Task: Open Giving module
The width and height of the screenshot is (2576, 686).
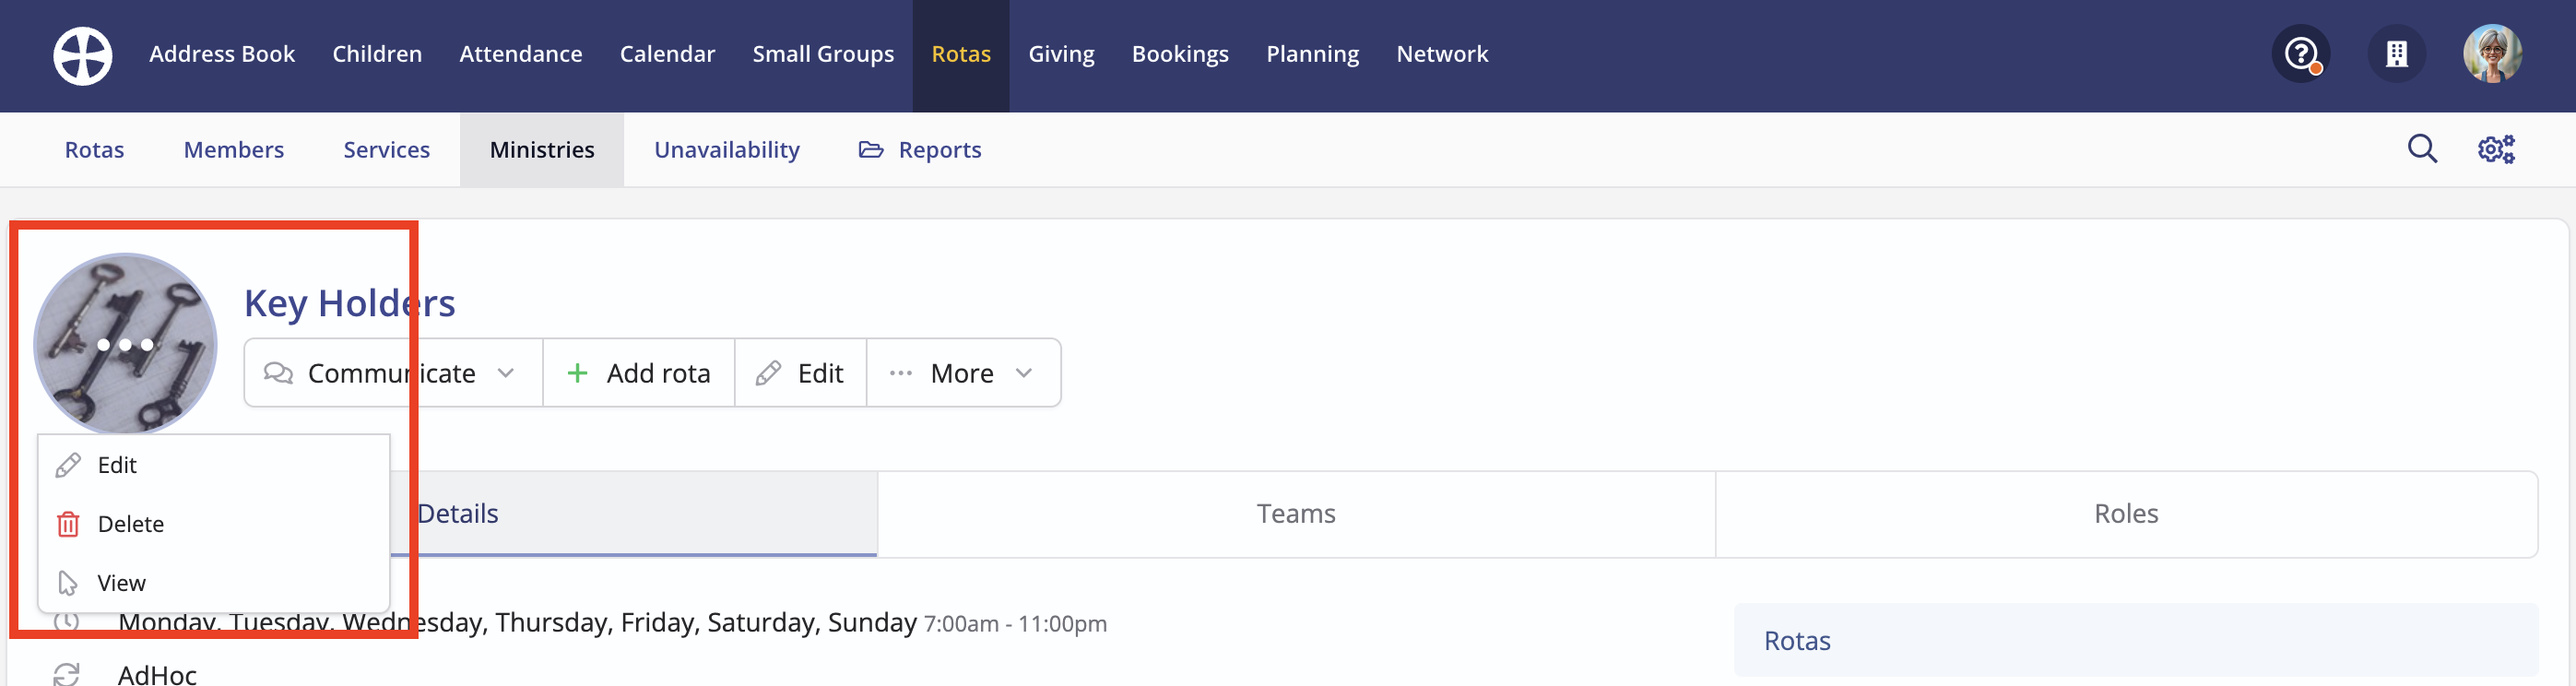Action: point(1061,54)
